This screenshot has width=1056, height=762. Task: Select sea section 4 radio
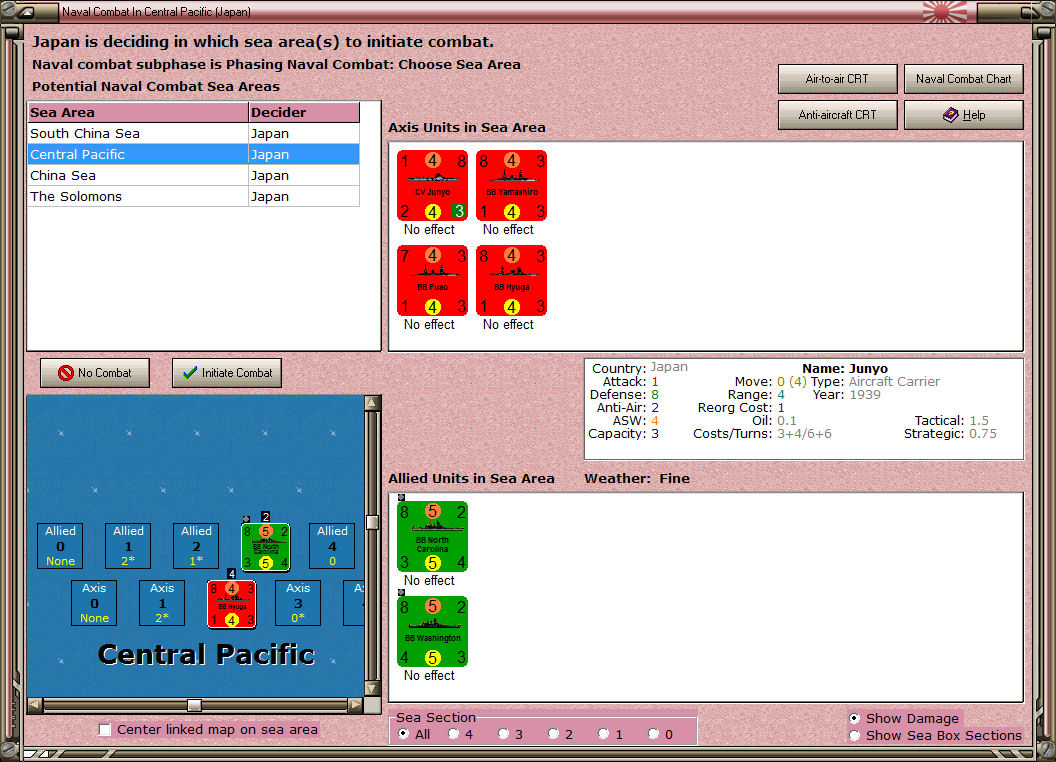click(x=453, y=734)
